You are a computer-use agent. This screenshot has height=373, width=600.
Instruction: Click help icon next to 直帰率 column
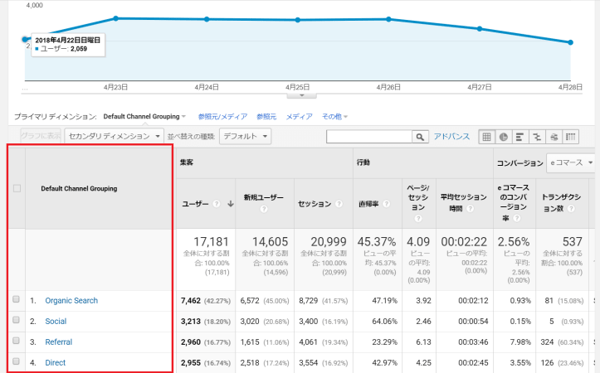click(386, 204)
